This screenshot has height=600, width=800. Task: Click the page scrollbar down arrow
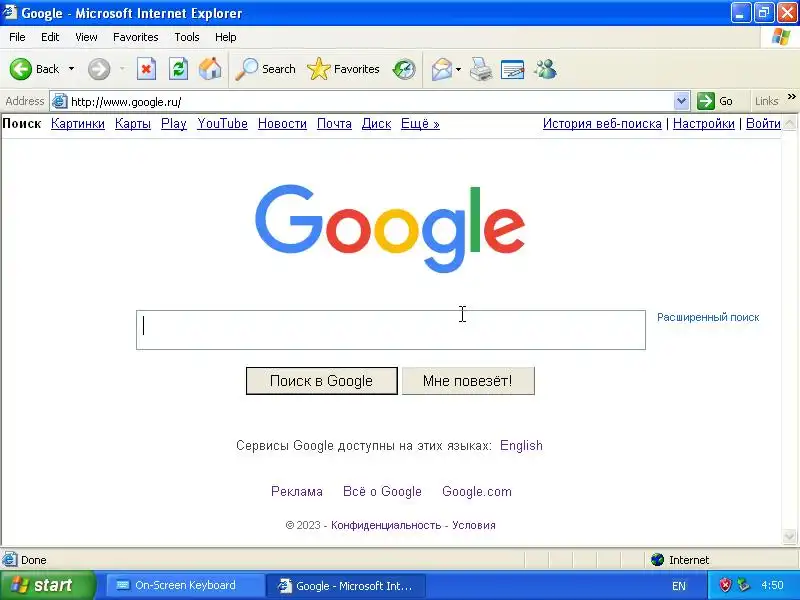coord(789,536)
